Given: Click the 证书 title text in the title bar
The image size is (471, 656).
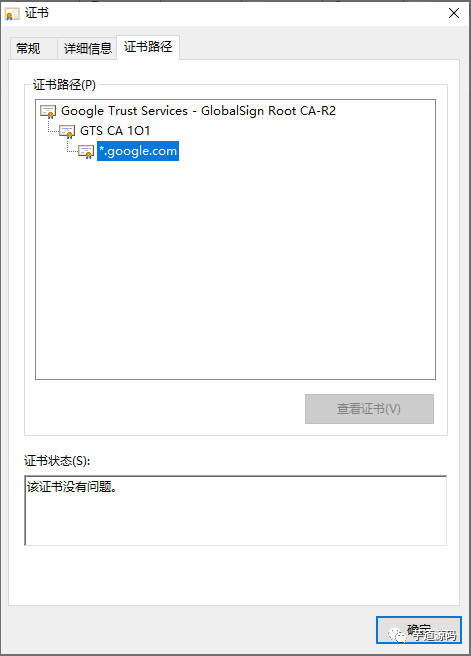Looking at the screenshot, I should 37,13.
